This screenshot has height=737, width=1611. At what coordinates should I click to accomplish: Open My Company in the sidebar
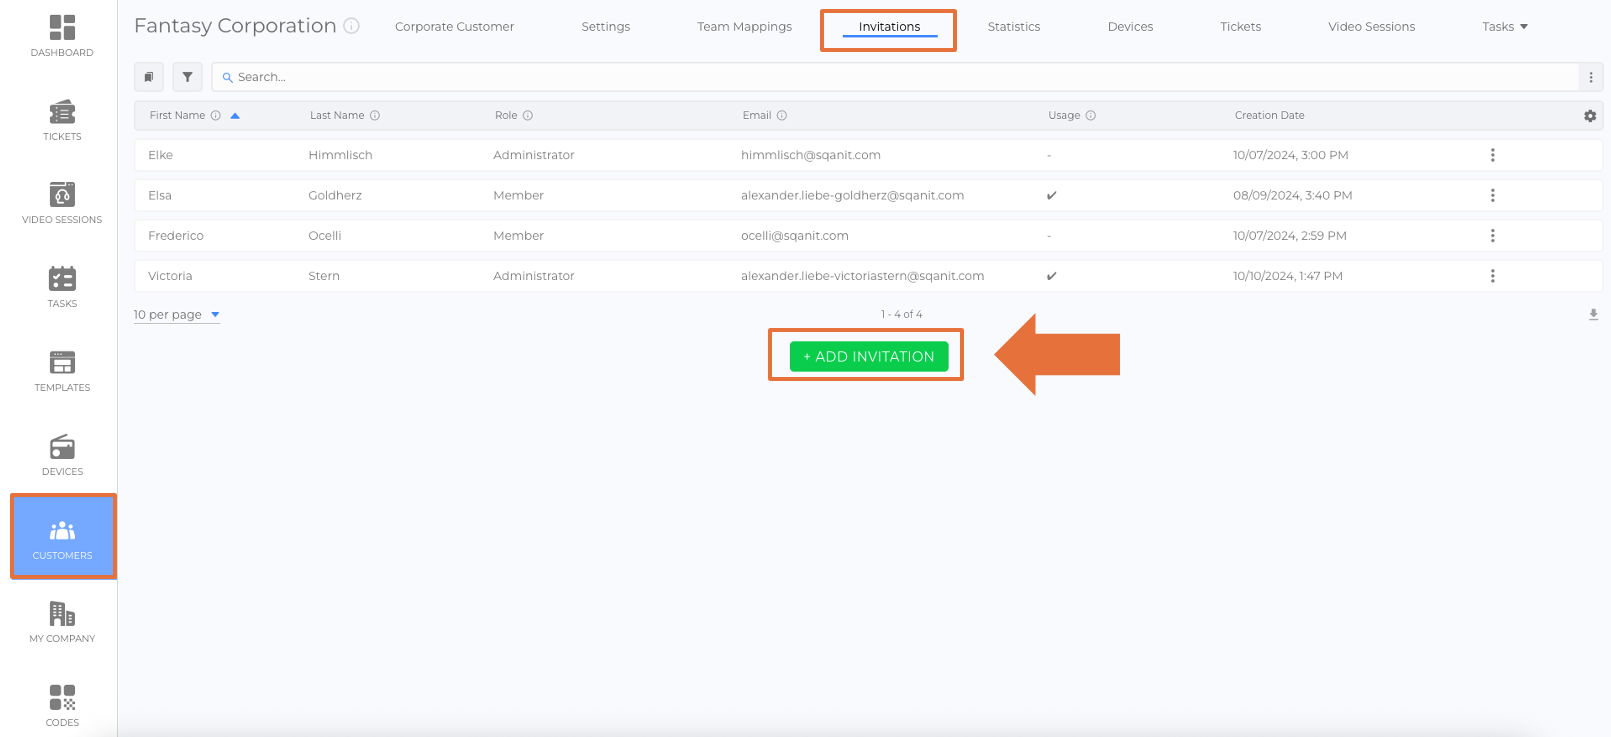62,622
